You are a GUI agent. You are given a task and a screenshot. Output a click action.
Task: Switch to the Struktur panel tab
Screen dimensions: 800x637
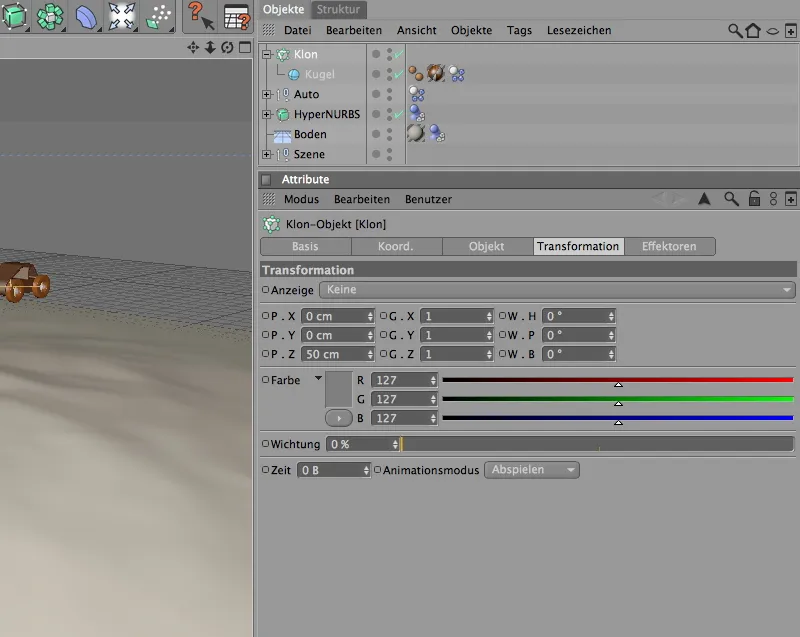tap(338, 9)
